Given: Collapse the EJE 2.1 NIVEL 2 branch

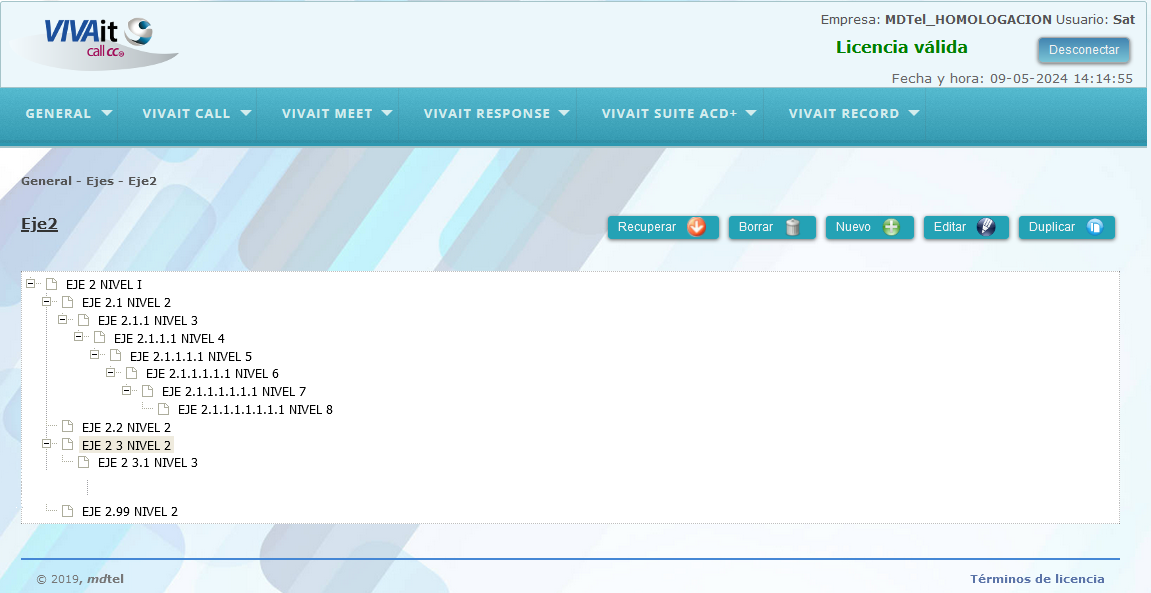Looking at the screenshot, I should coord(46,302).
